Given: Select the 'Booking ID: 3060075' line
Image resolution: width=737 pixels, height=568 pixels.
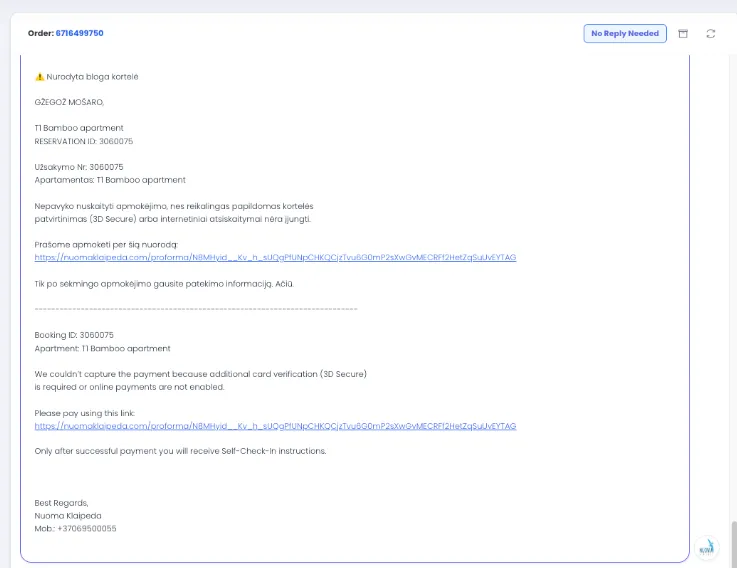Looking at the screenshot, I should coord(74,335).
